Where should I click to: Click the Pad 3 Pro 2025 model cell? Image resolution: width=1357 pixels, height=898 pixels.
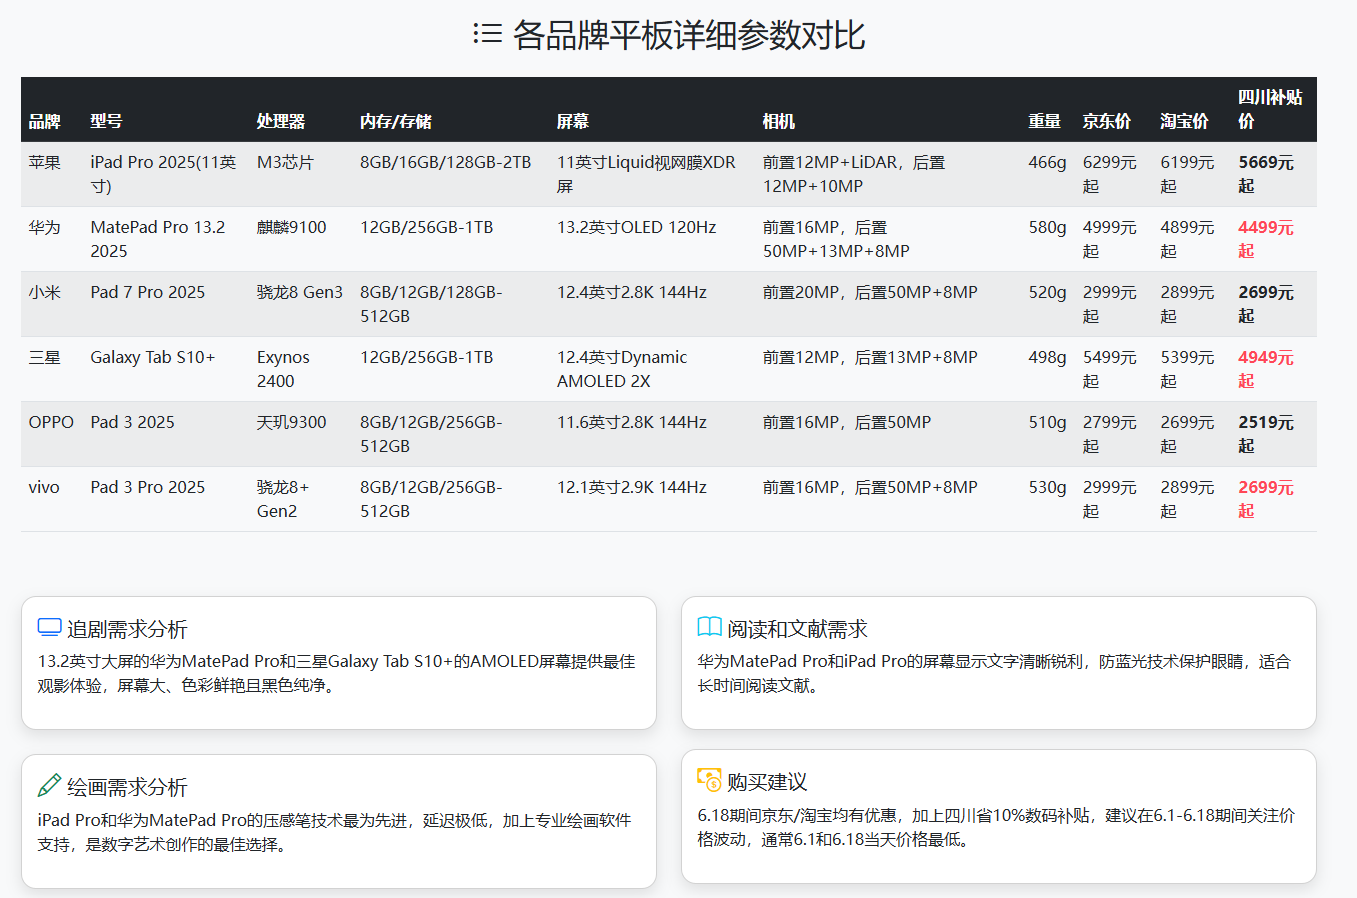[x=148, y=487]
